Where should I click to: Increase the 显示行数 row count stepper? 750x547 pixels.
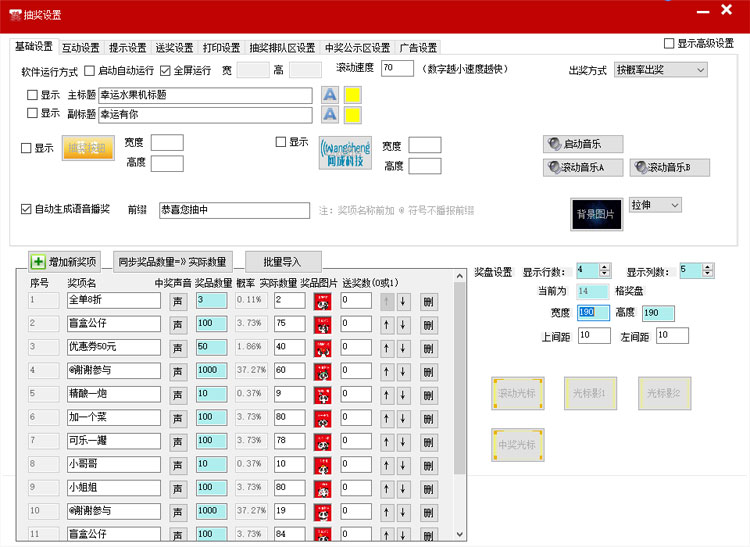pos(607,267)
